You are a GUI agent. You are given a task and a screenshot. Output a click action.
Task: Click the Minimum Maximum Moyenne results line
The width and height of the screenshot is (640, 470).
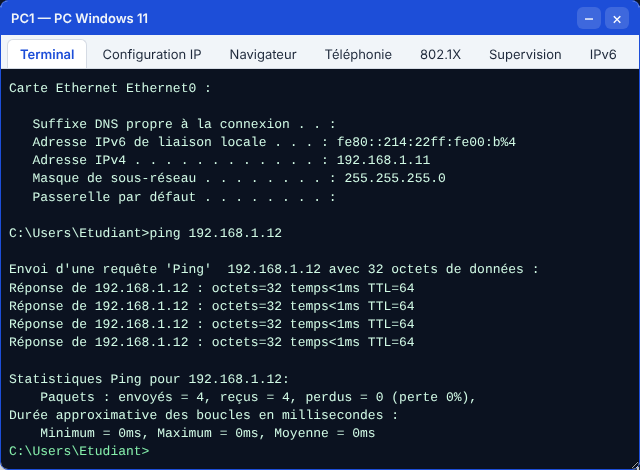207,433
